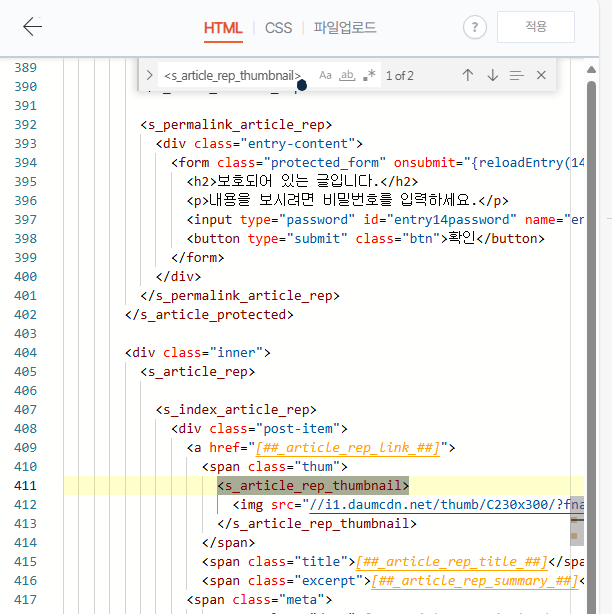Viewport: 612px width, 614px height.
Task: Click the 적용 button
Action: [536, 27]
